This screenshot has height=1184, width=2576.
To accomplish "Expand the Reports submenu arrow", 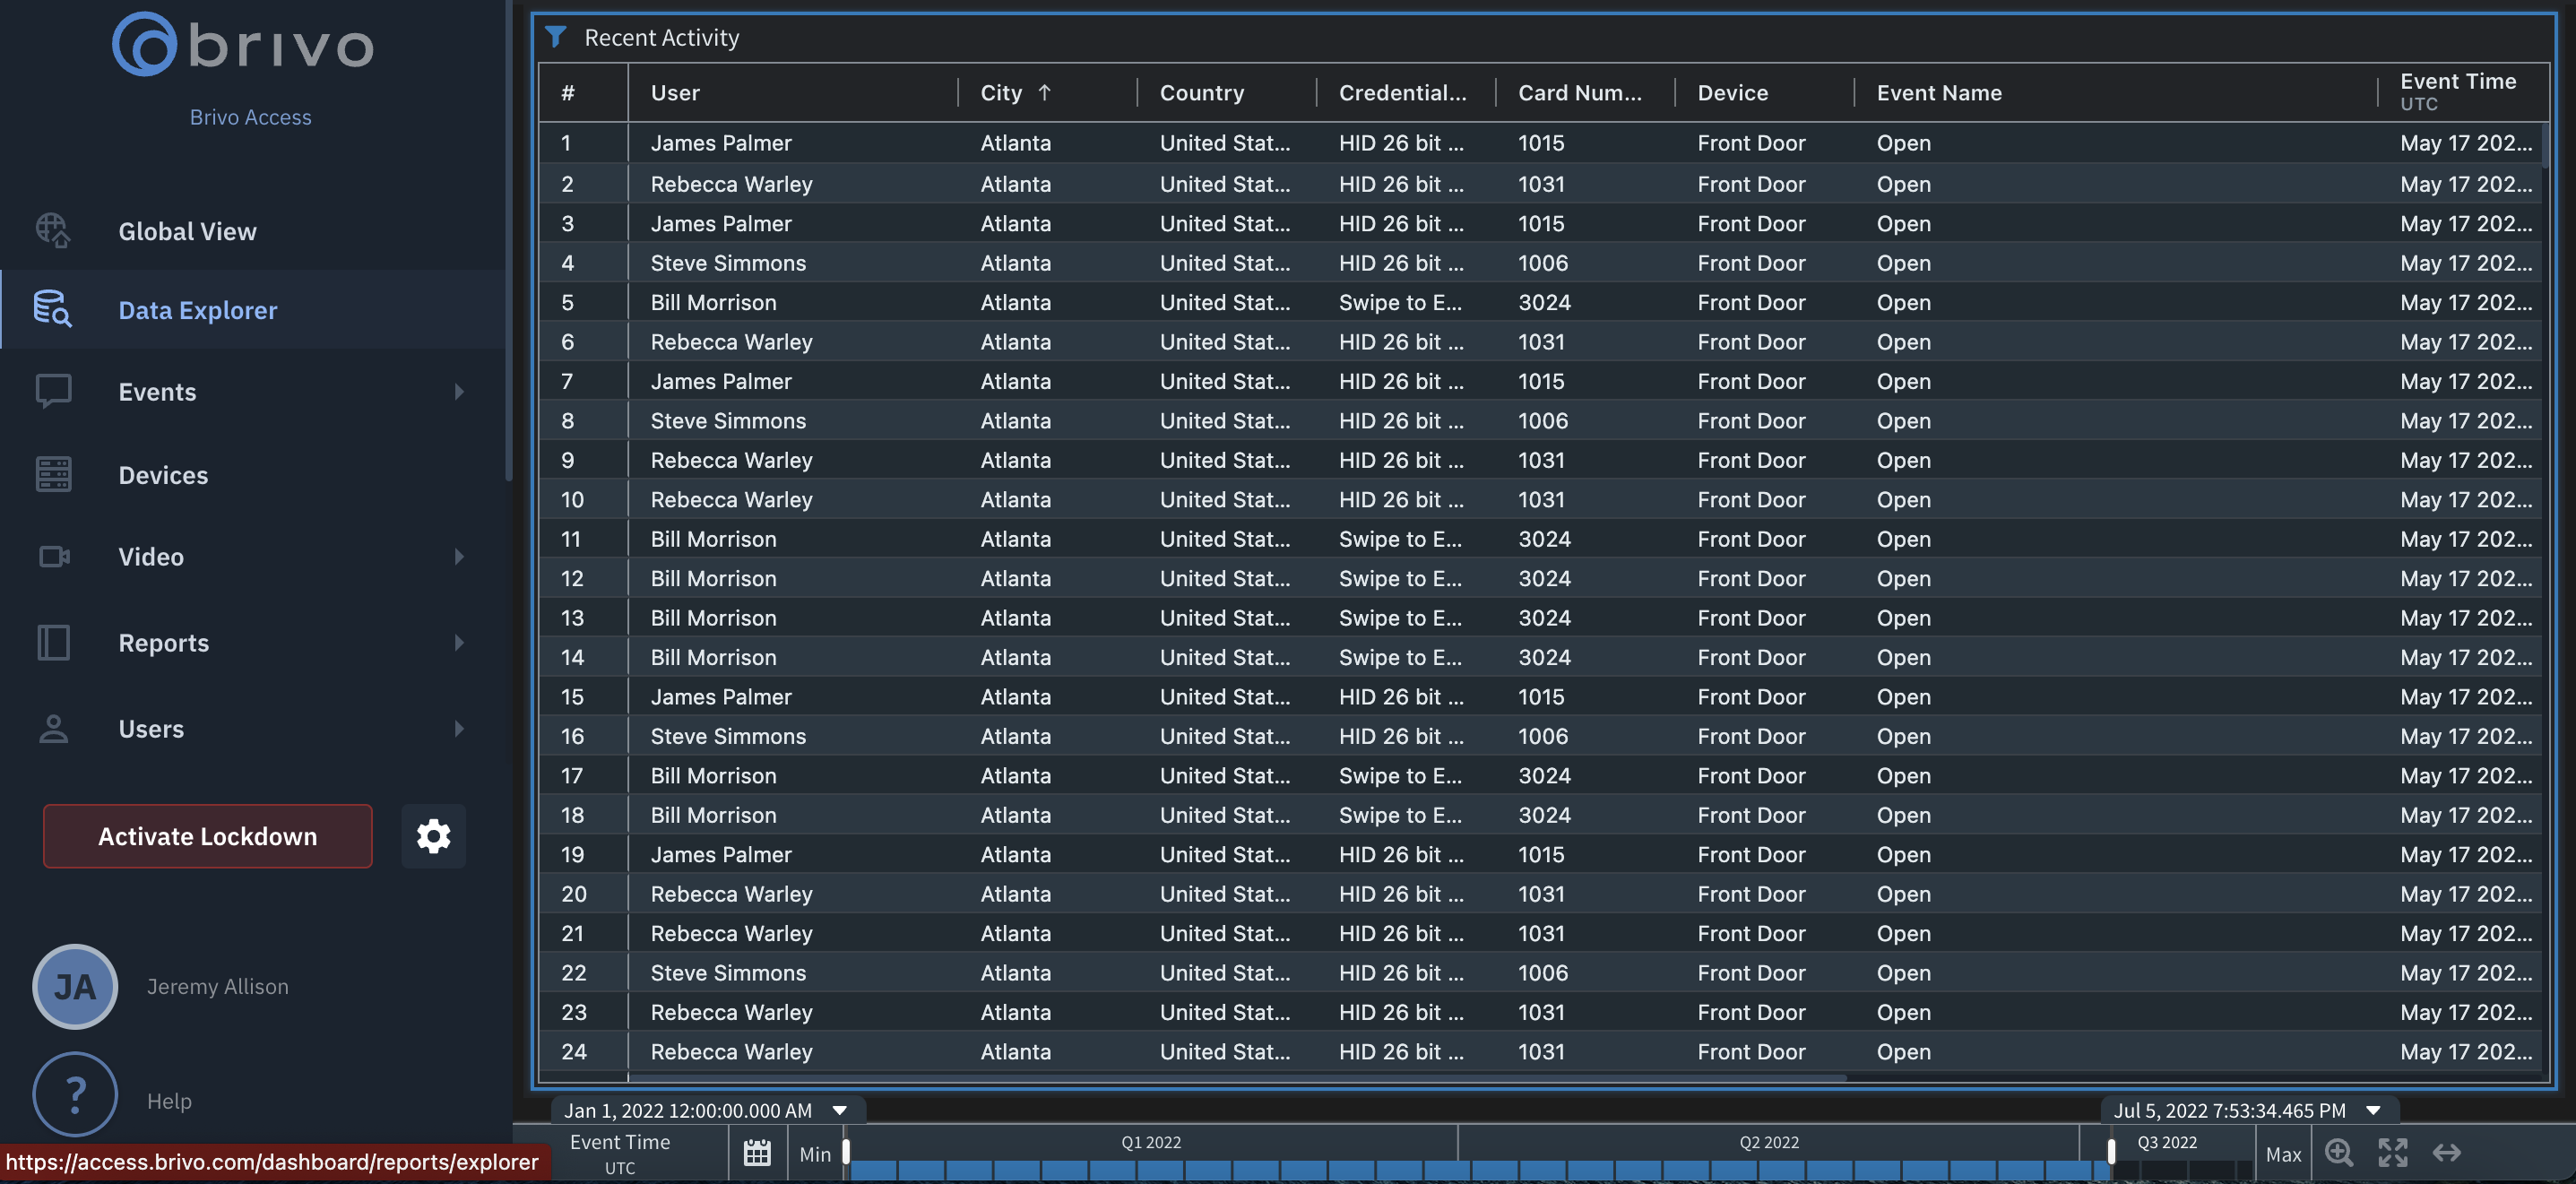I will click(459, 643).
